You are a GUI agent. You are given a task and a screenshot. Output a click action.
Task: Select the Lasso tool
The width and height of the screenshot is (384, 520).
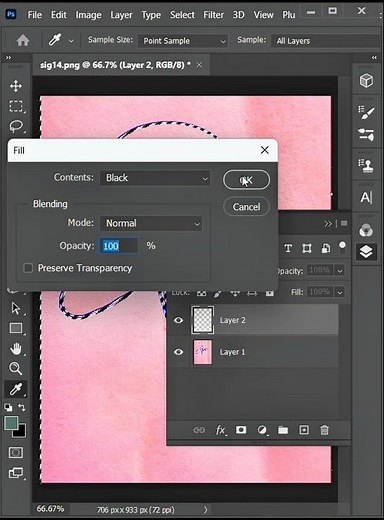click(16, 126)
